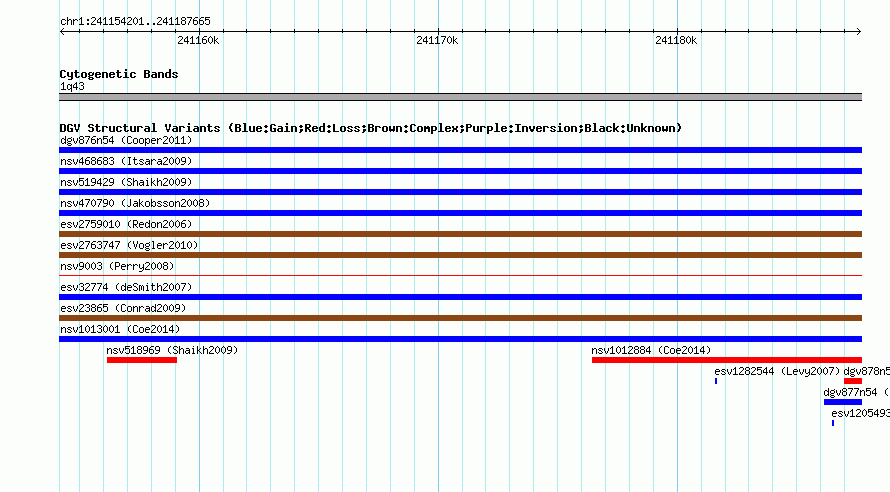Click thin red loss line of nsv9003
Viewport: 890px width, 492px height.
(x=460, y=275)
